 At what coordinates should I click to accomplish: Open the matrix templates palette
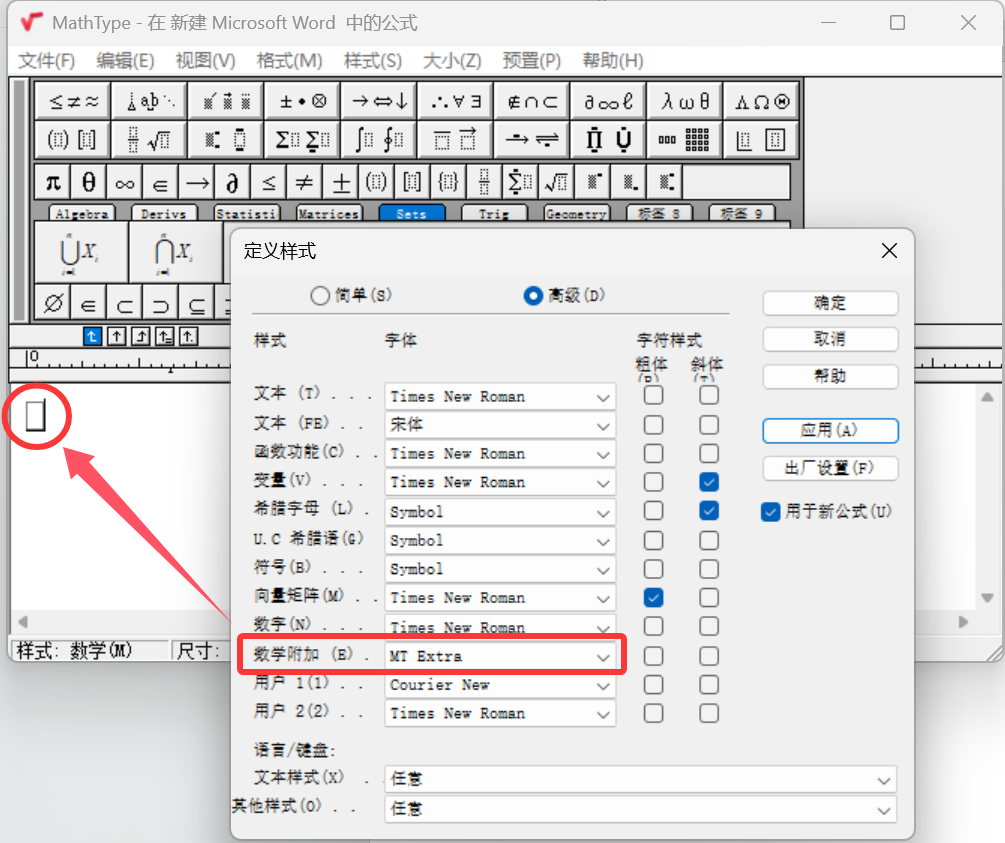point(685,139)
